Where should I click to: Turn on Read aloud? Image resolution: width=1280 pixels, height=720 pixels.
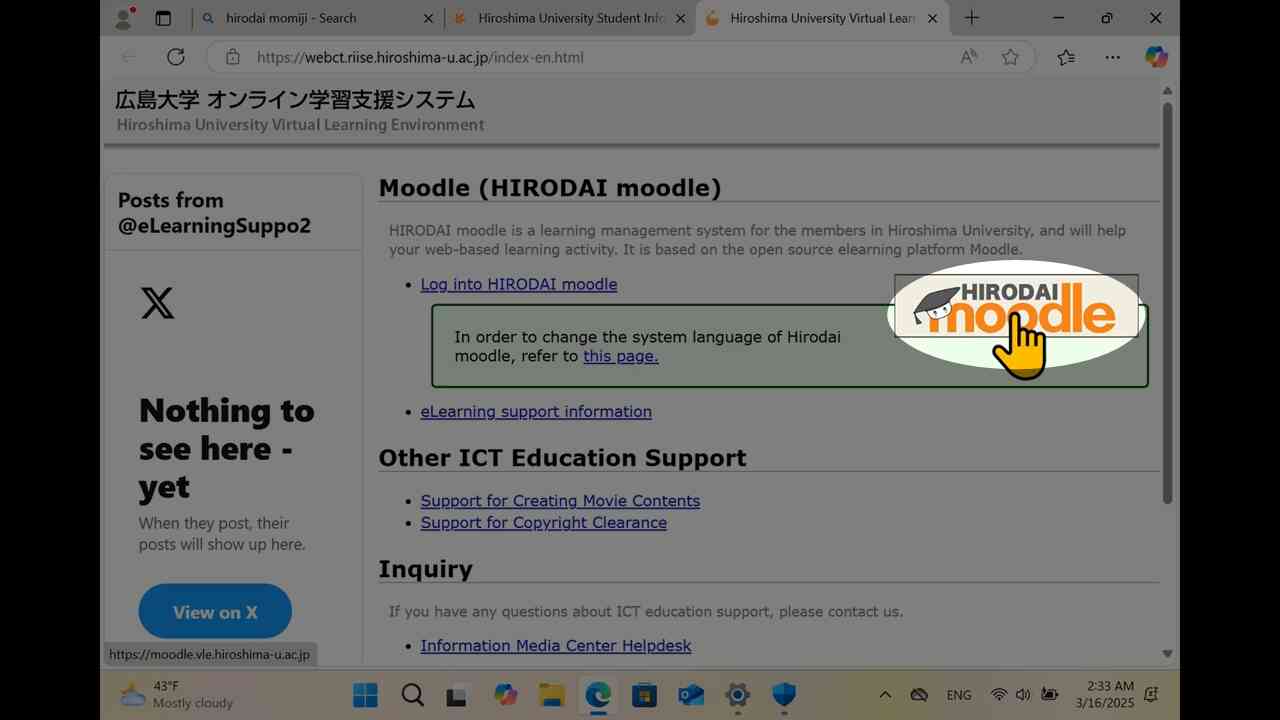(969, 57)
